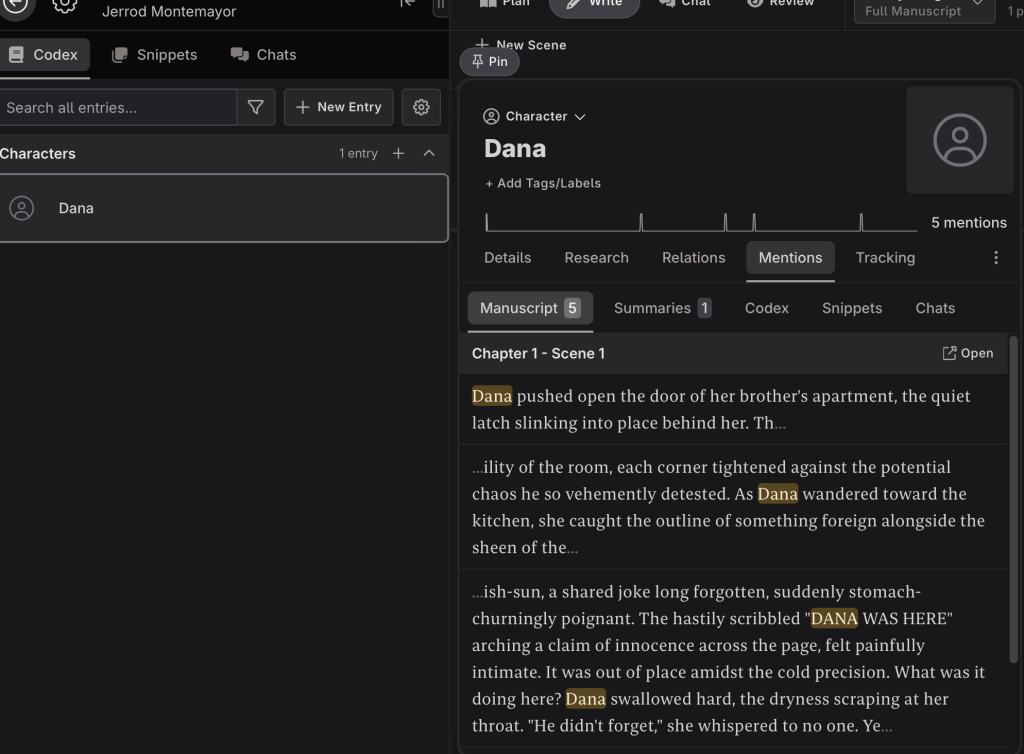Viewport: 1024px width, 754px height.
Task: Select the Mentions tab
Action: 790,258
